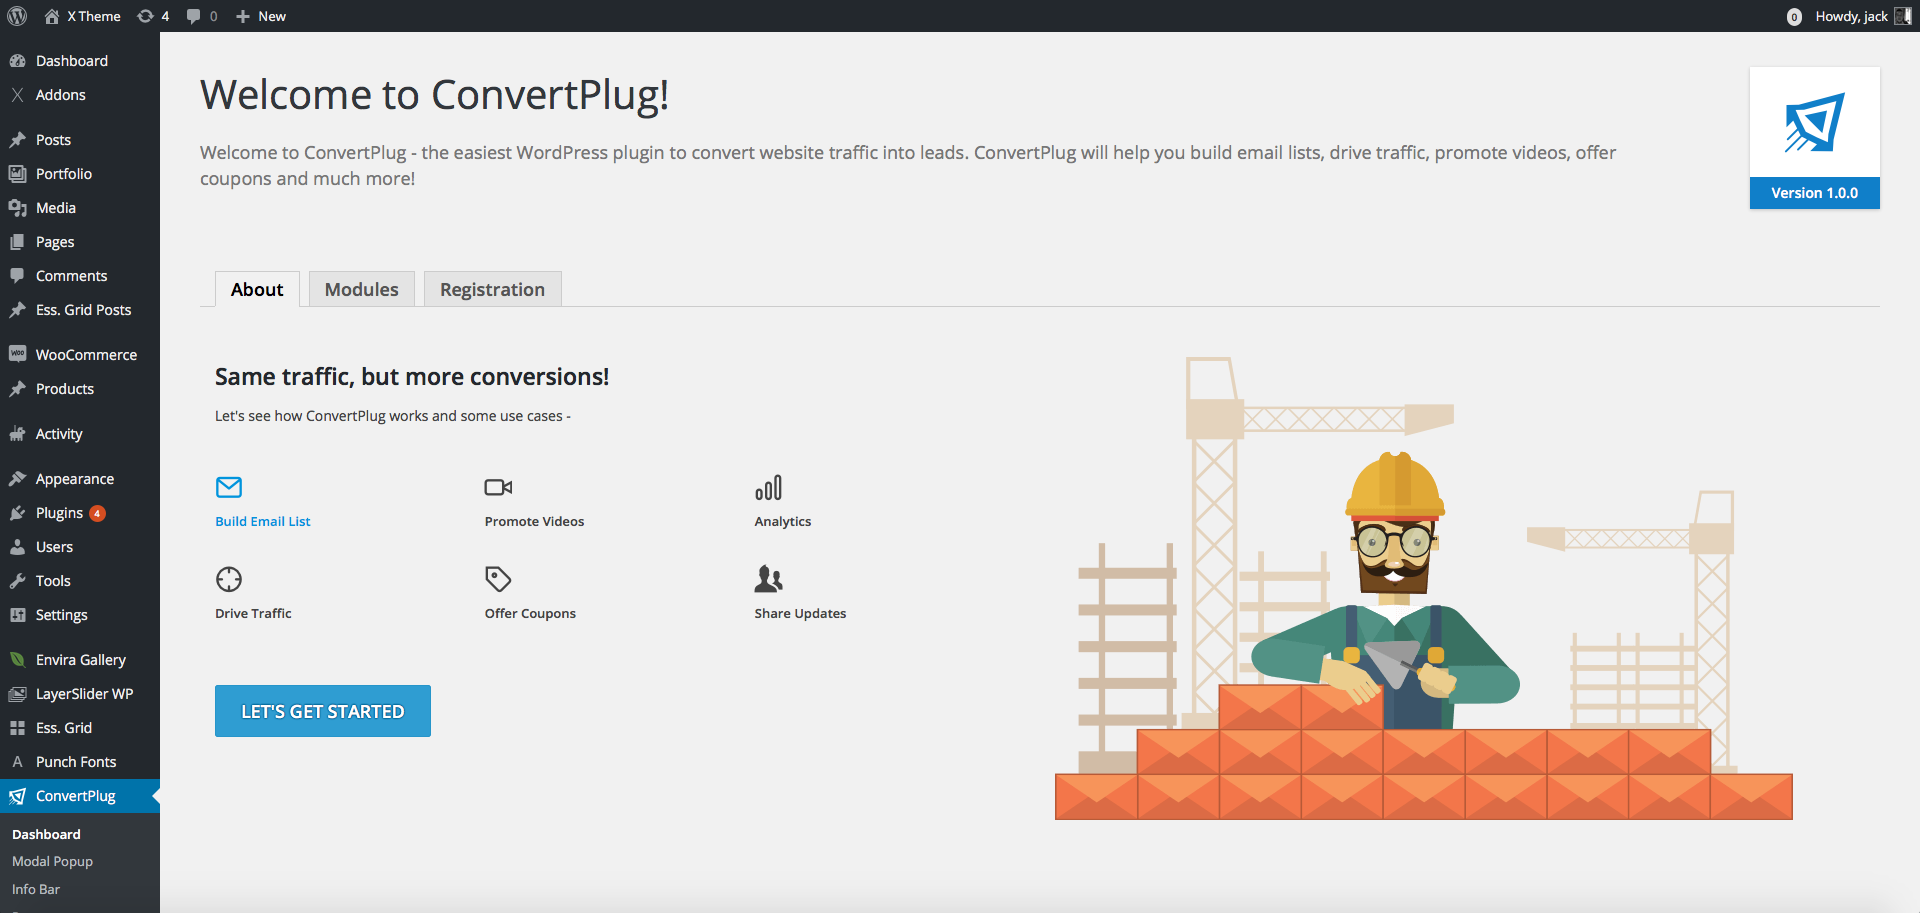Viewport: 1920px width, 913px height.
Task: Click the Drive Traffic crosshair icon
Action: pyautogui.click(x=229, y=579)
